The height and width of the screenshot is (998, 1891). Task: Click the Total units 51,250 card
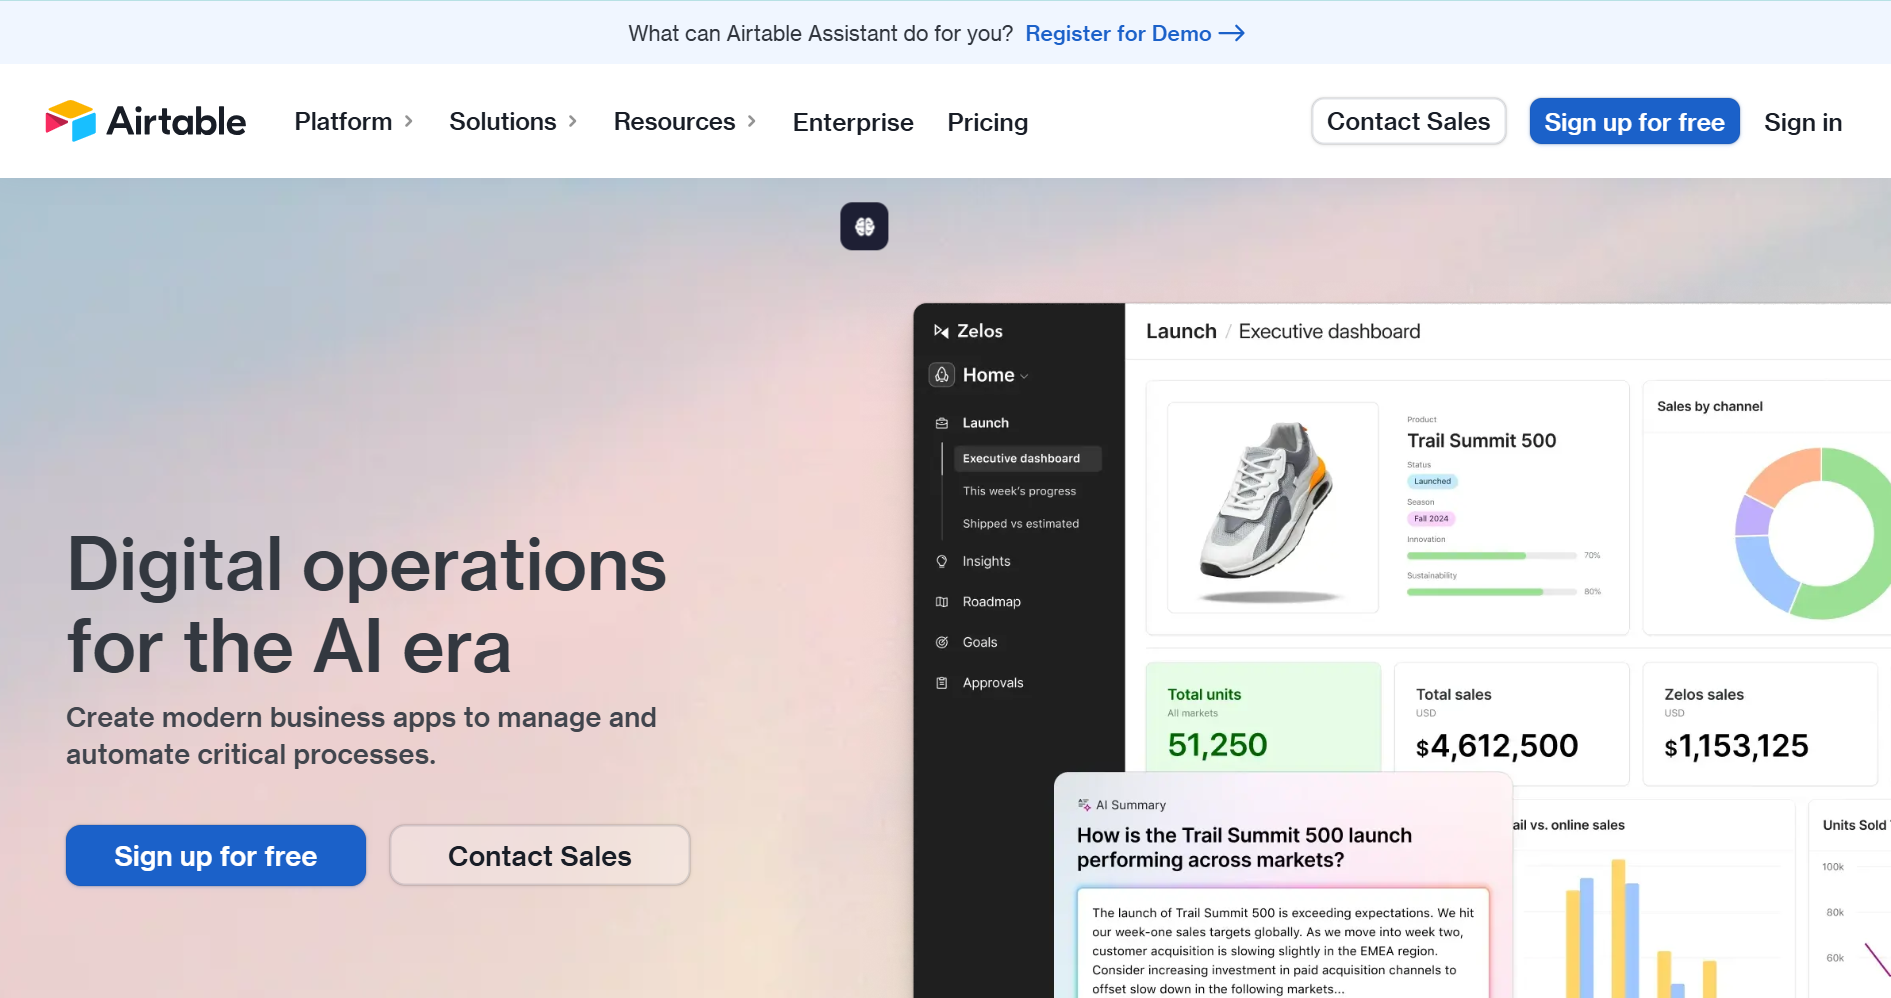1263,718
